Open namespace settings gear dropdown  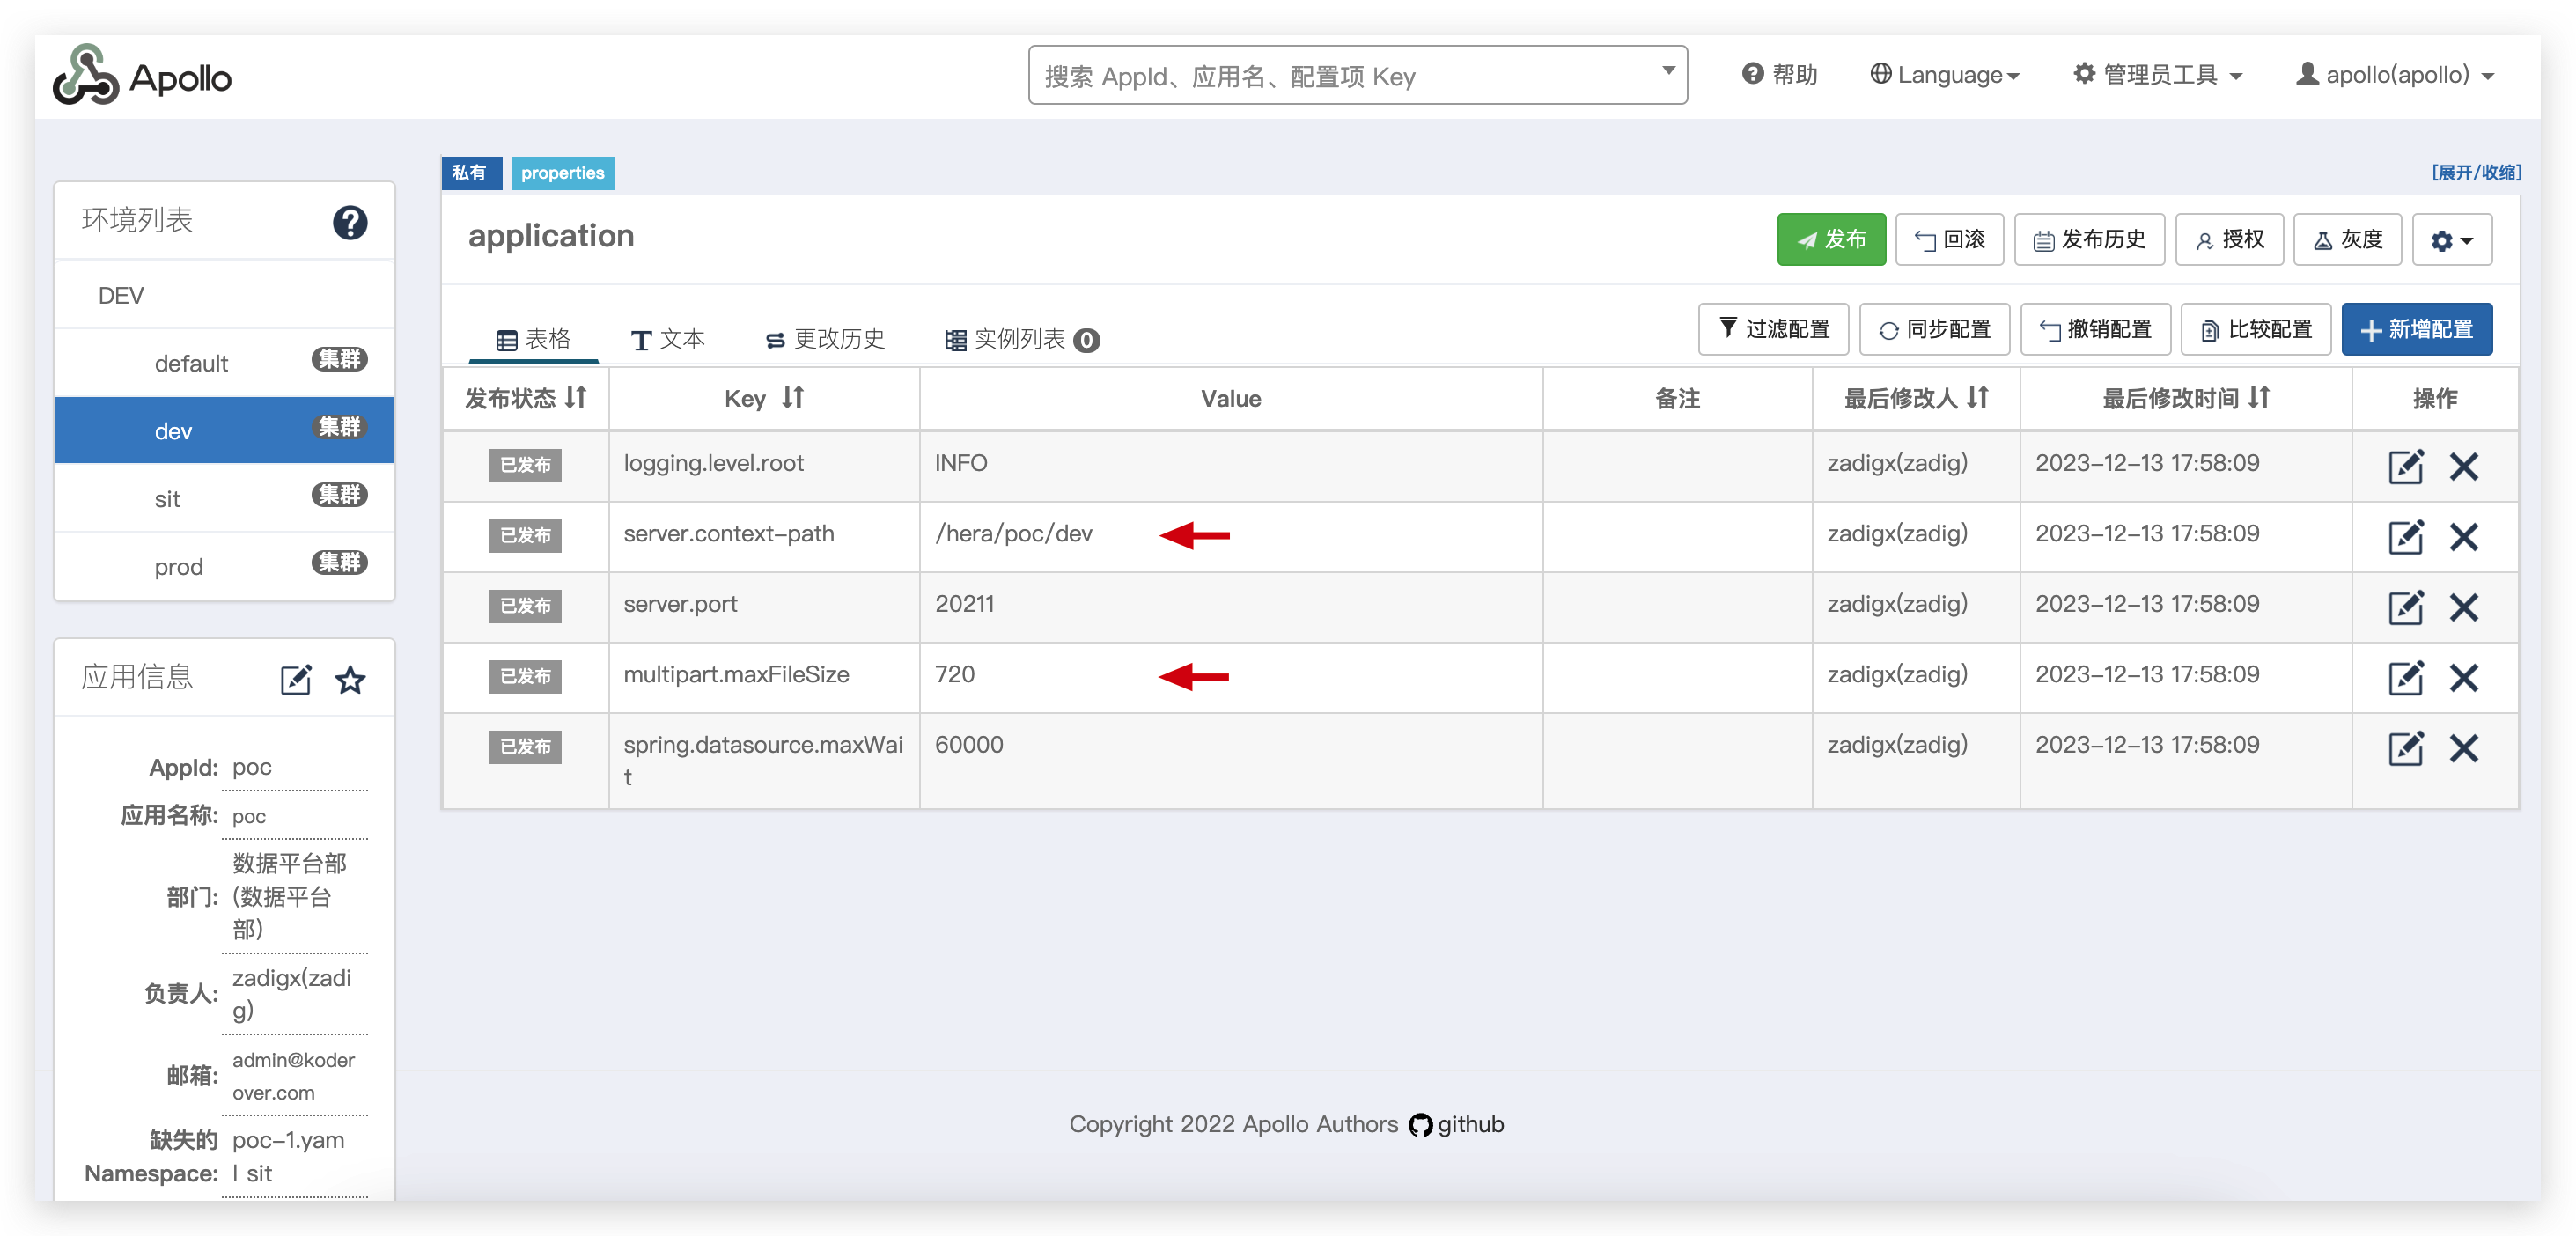[2451, 240]
